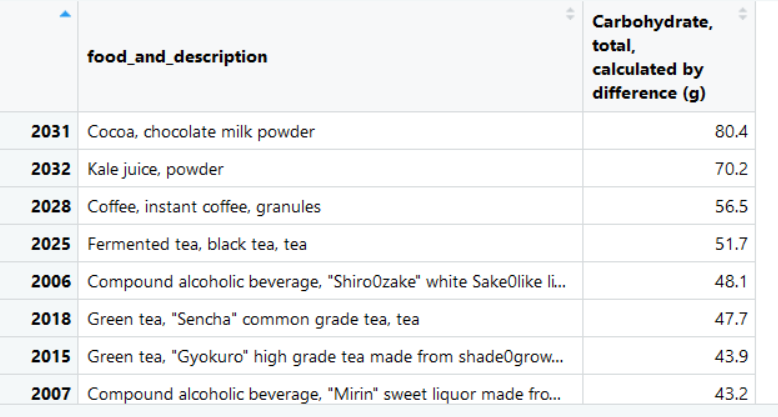Click the row index column sort arrow
778x417 pixels.
(x=65, y=14)
